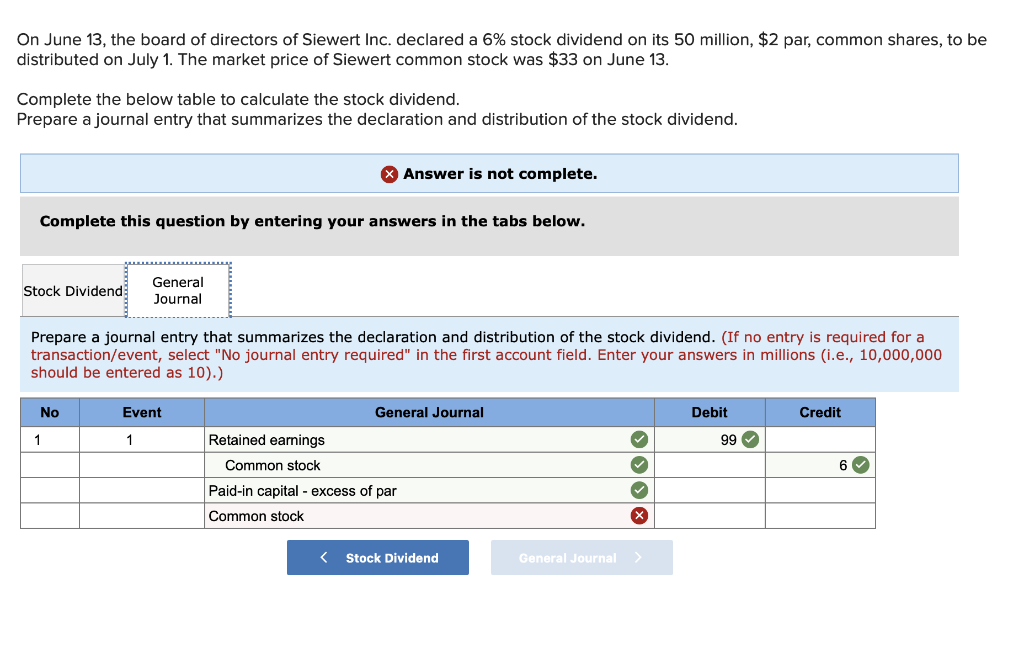Click the green checkmark beside Common stock row
Image resolution: width=1024 pixels, height=647 pixels.
639,464
